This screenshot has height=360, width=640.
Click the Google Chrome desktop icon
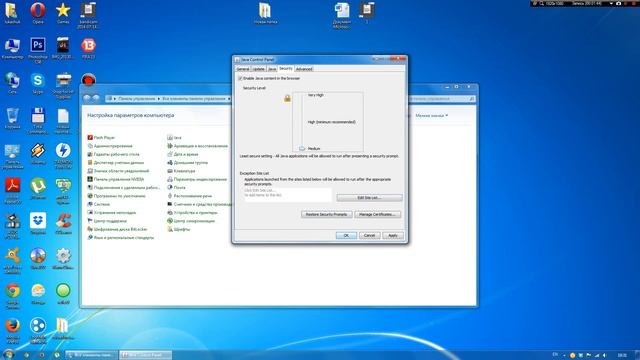click(12, 291)
